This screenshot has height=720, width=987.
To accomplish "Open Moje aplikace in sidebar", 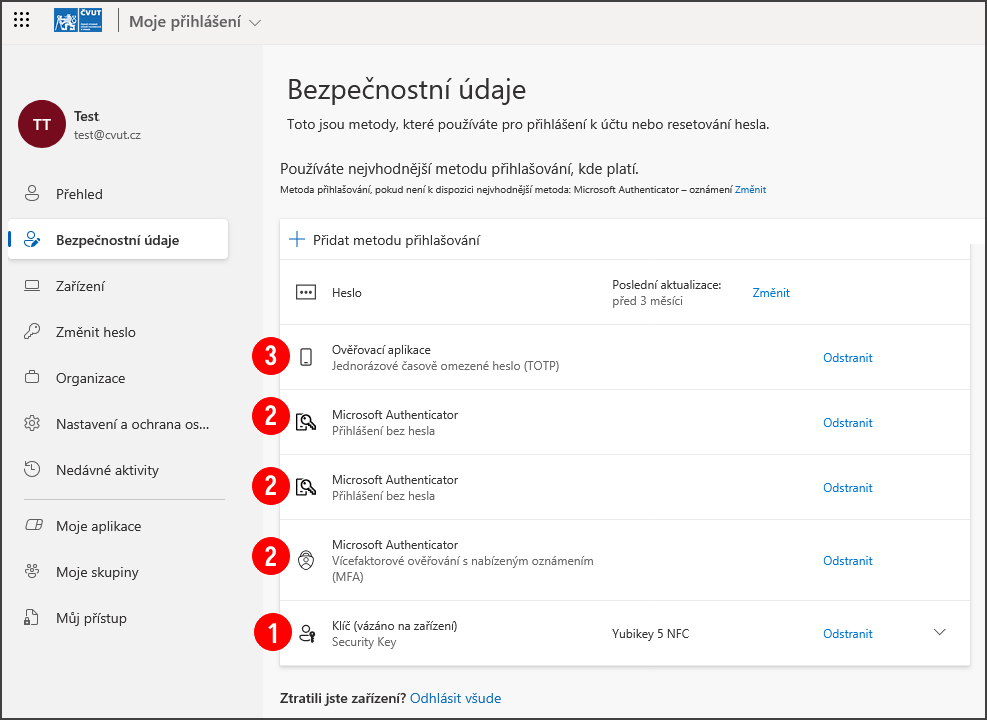I will point(98,526).
